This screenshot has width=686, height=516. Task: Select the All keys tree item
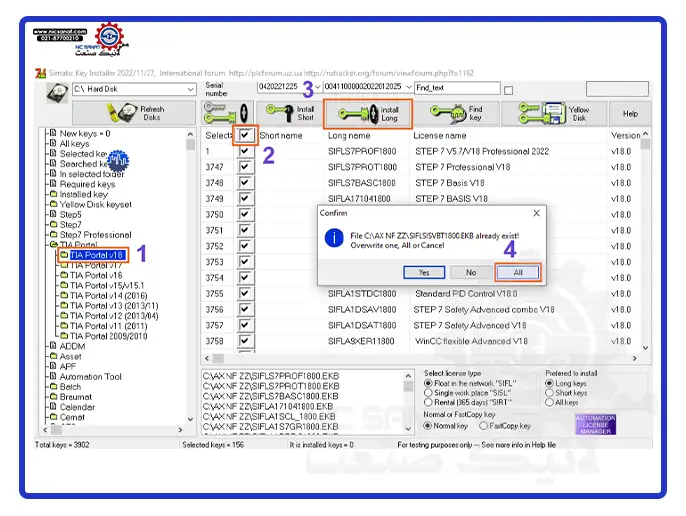pos(74,144)
